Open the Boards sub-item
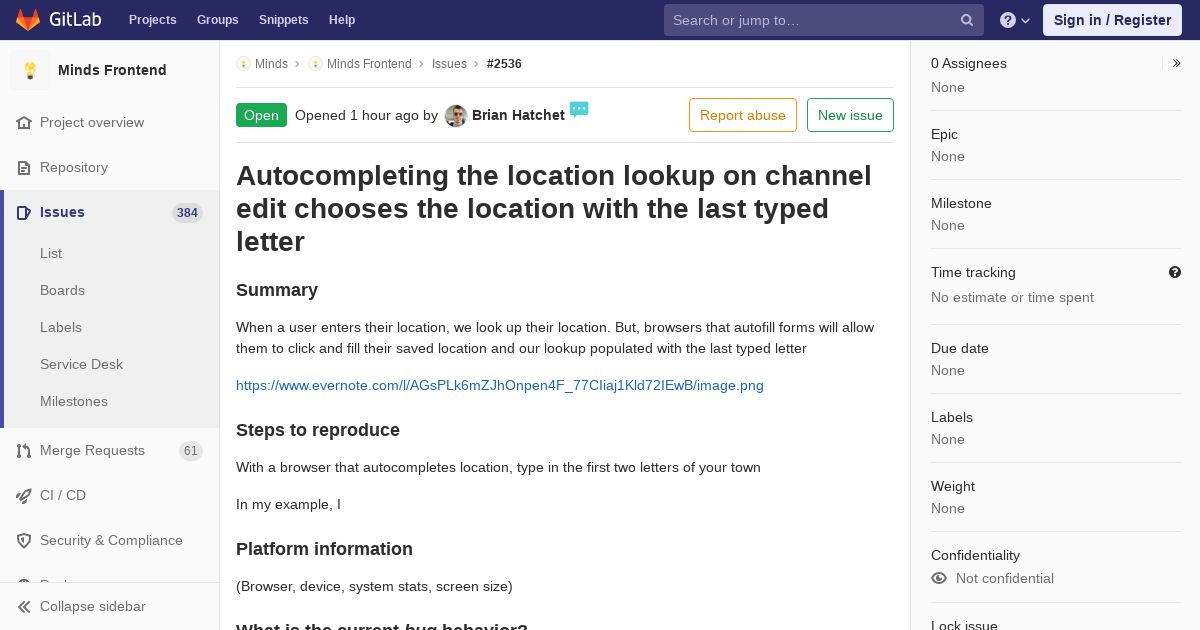This screenshot has width=1200, height=630. [62, 290]
